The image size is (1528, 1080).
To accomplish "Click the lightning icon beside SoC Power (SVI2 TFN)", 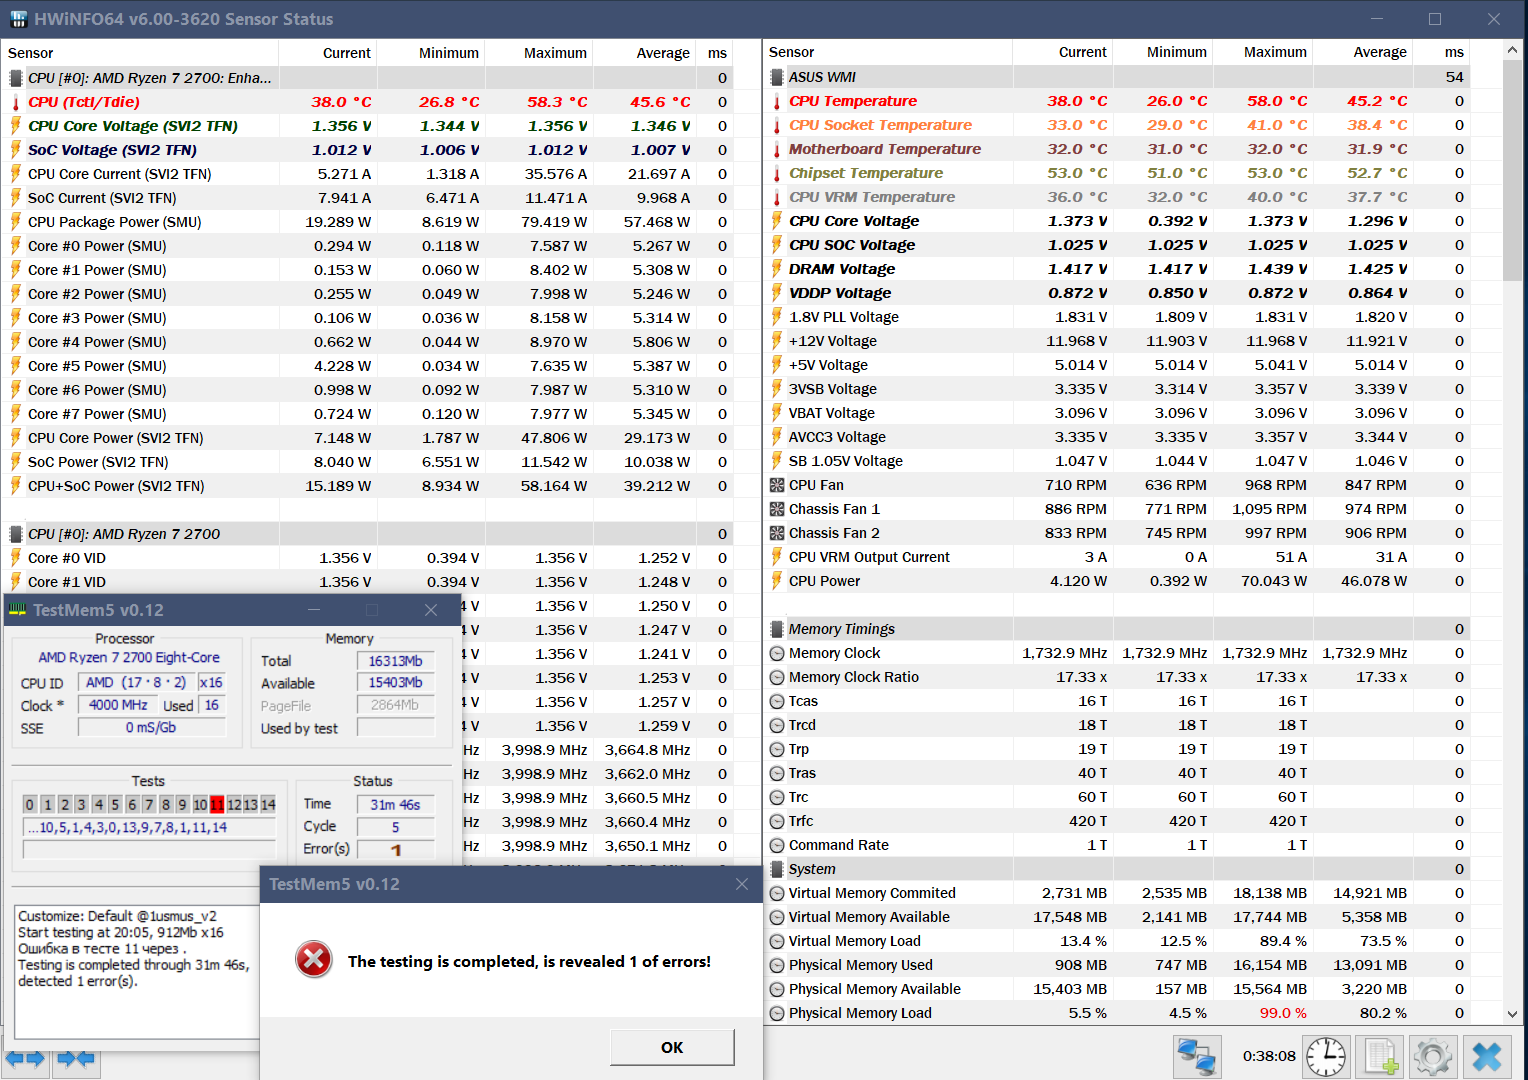I will tap(16, 462).
